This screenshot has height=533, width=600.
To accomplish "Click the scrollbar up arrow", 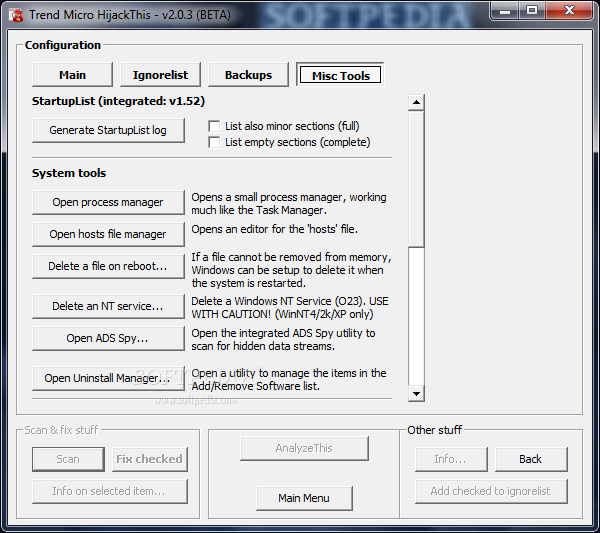I will pyautogui.click(x=416, y=103).
